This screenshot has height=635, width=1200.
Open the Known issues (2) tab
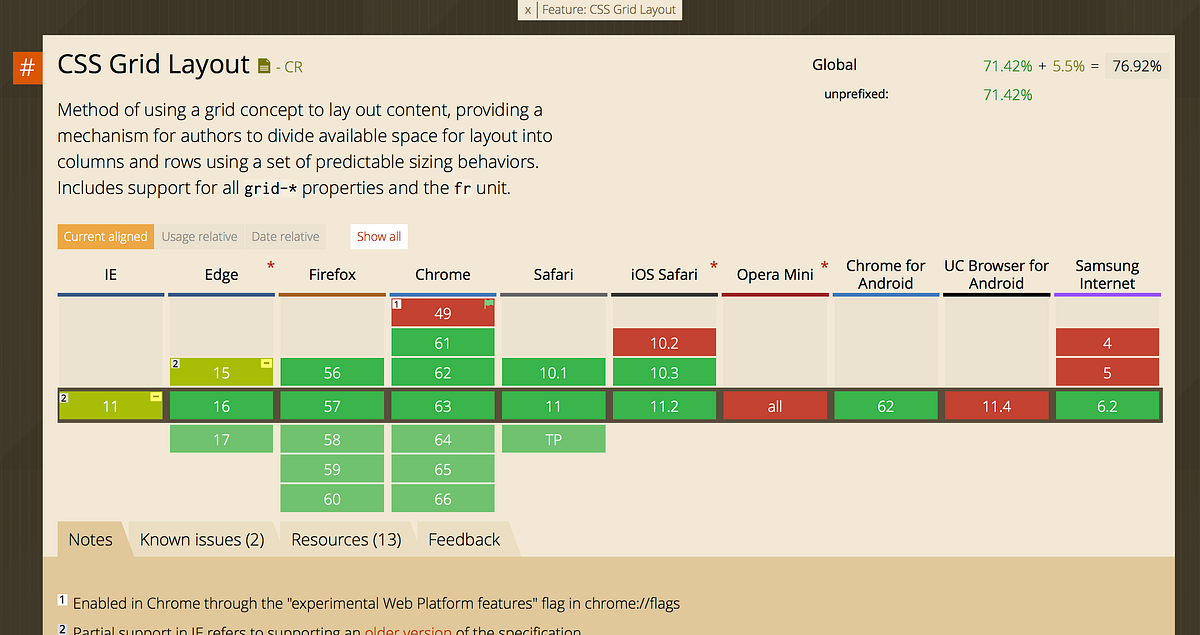click(201, 539)
